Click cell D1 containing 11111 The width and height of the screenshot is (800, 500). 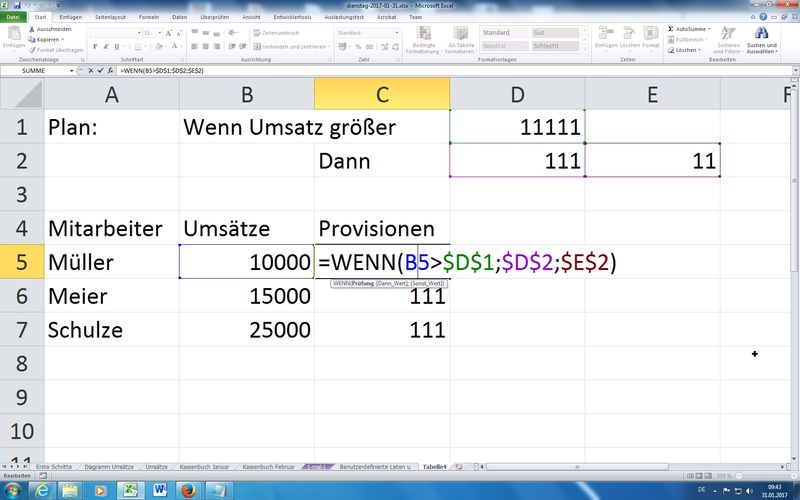tap(517, 127)
